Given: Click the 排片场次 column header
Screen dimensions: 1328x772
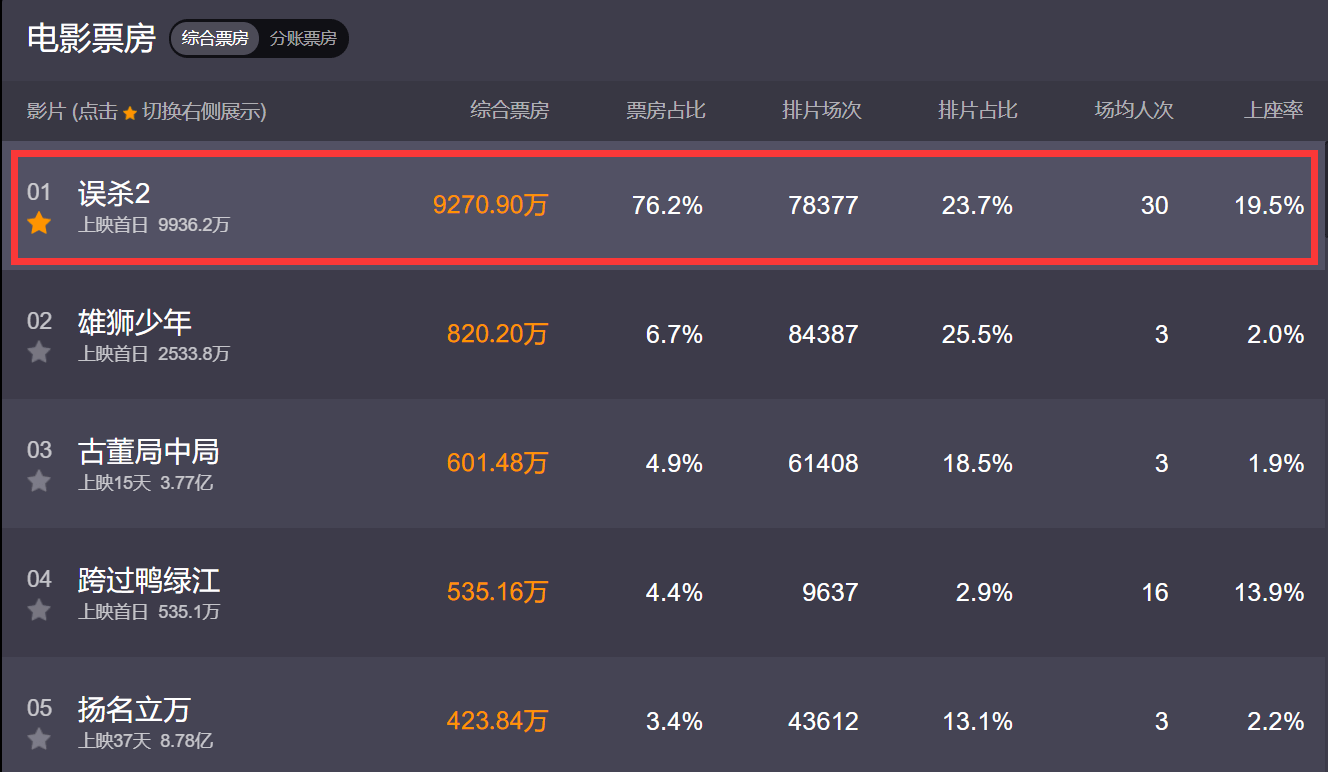Looking at the screenshot, I should (x=822, y=111).
